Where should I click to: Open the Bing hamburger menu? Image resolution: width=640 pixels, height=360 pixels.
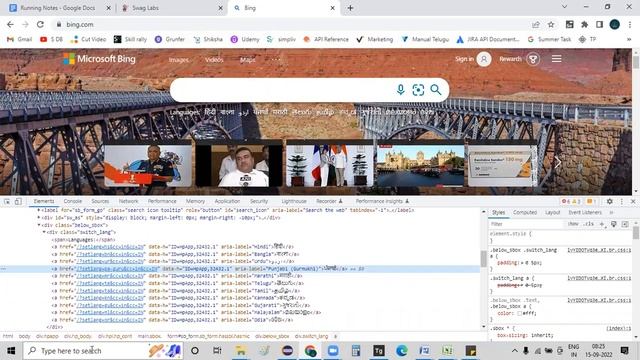(556, 59)
